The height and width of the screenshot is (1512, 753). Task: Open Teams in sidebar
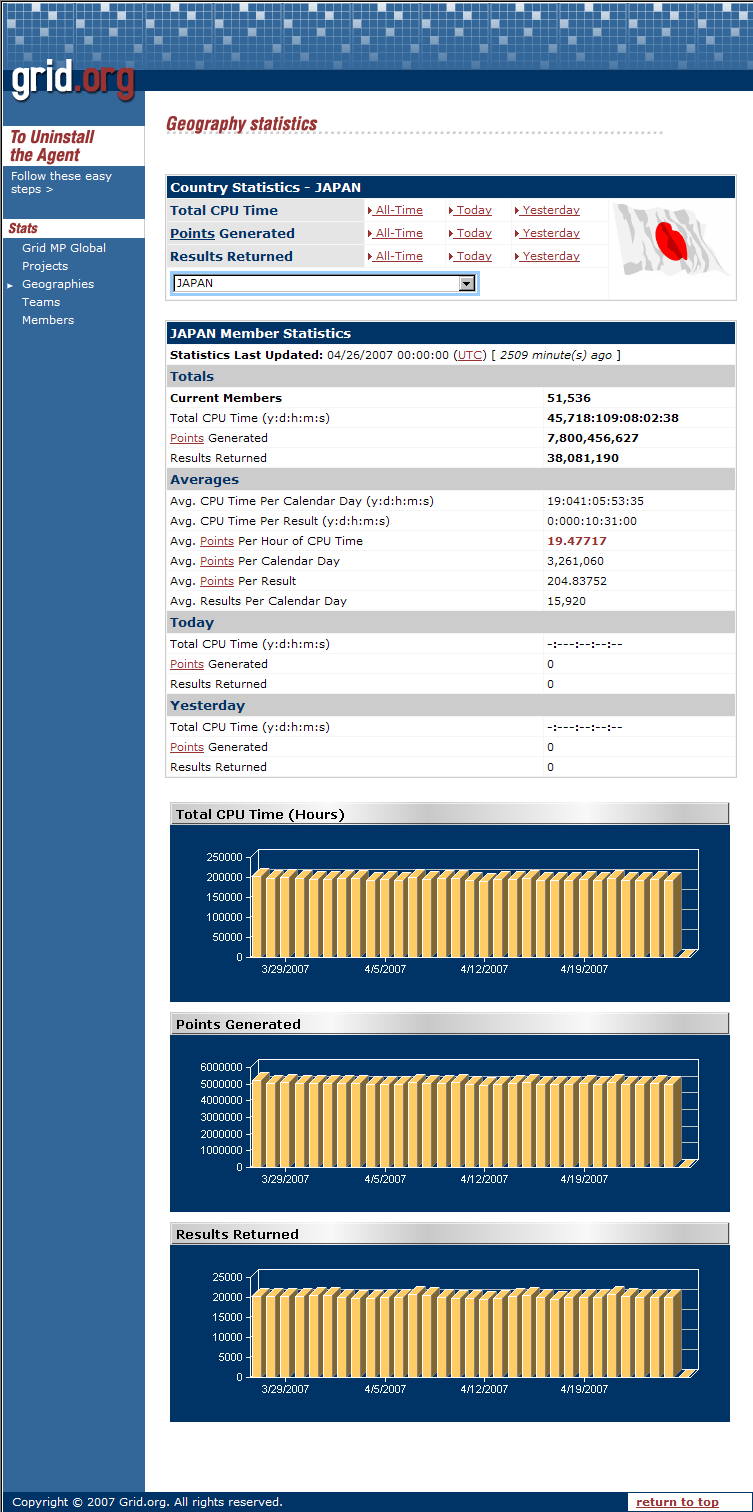pyautogui.click(x=41, y=302)
